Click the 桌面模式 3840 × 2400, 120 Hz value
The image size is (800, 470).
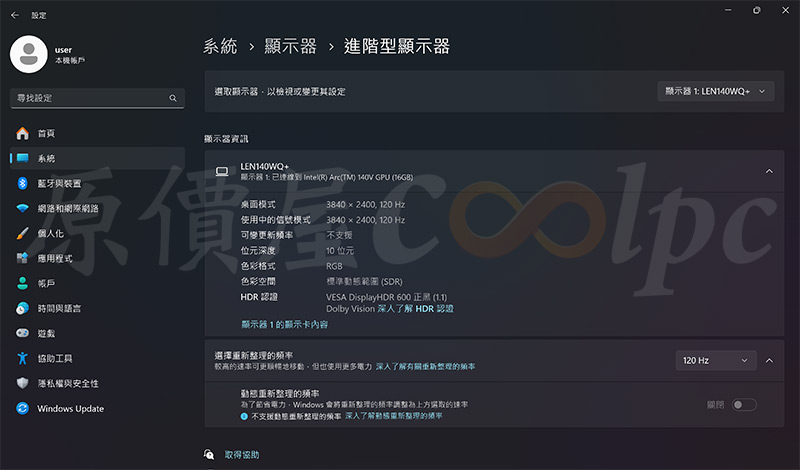click(x=365, y=205)
